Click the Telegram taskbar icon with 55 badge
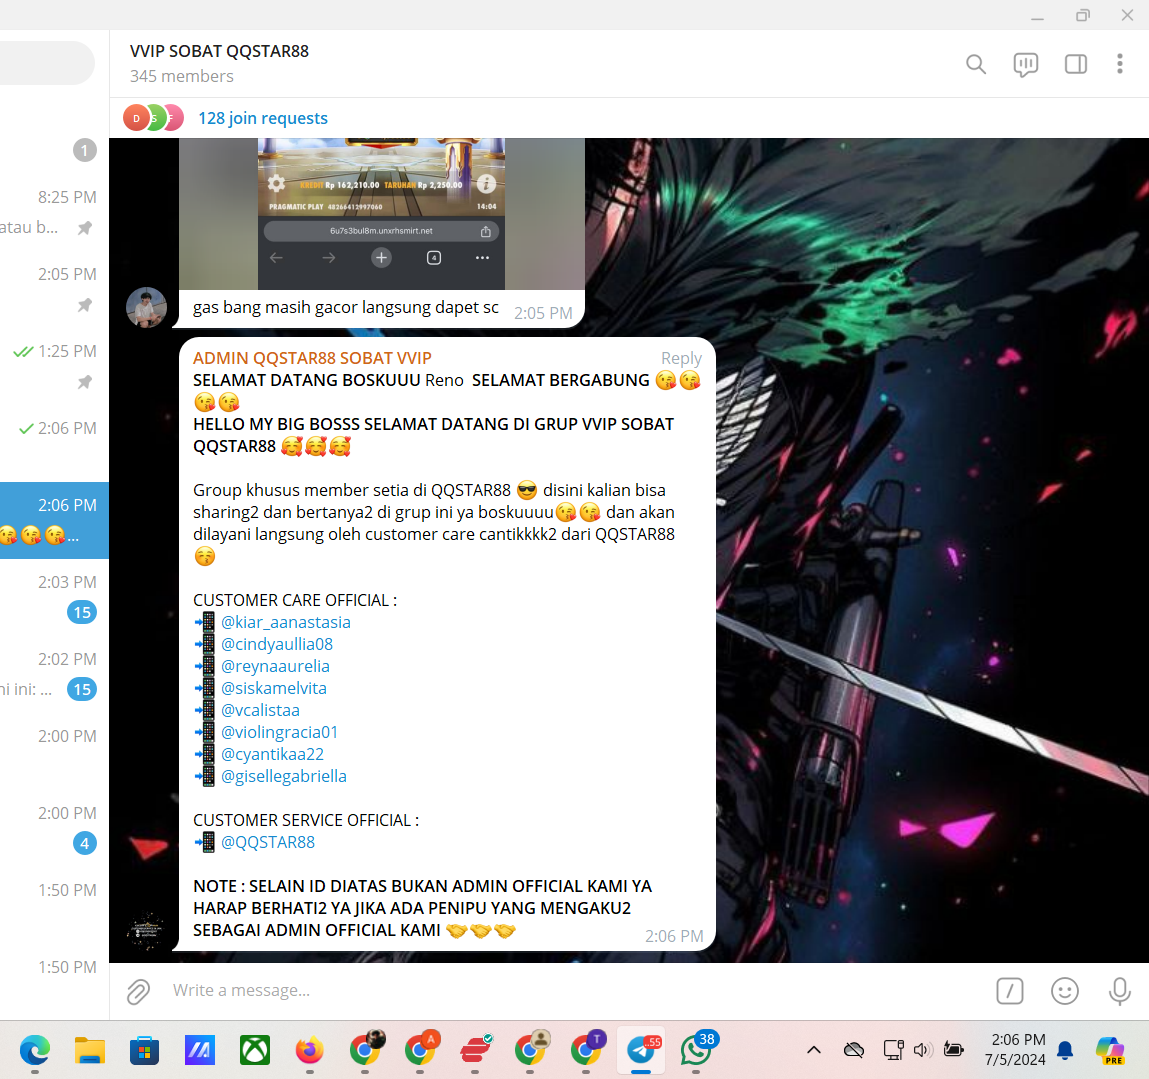The image size is (1149, 1079). 642,1050
